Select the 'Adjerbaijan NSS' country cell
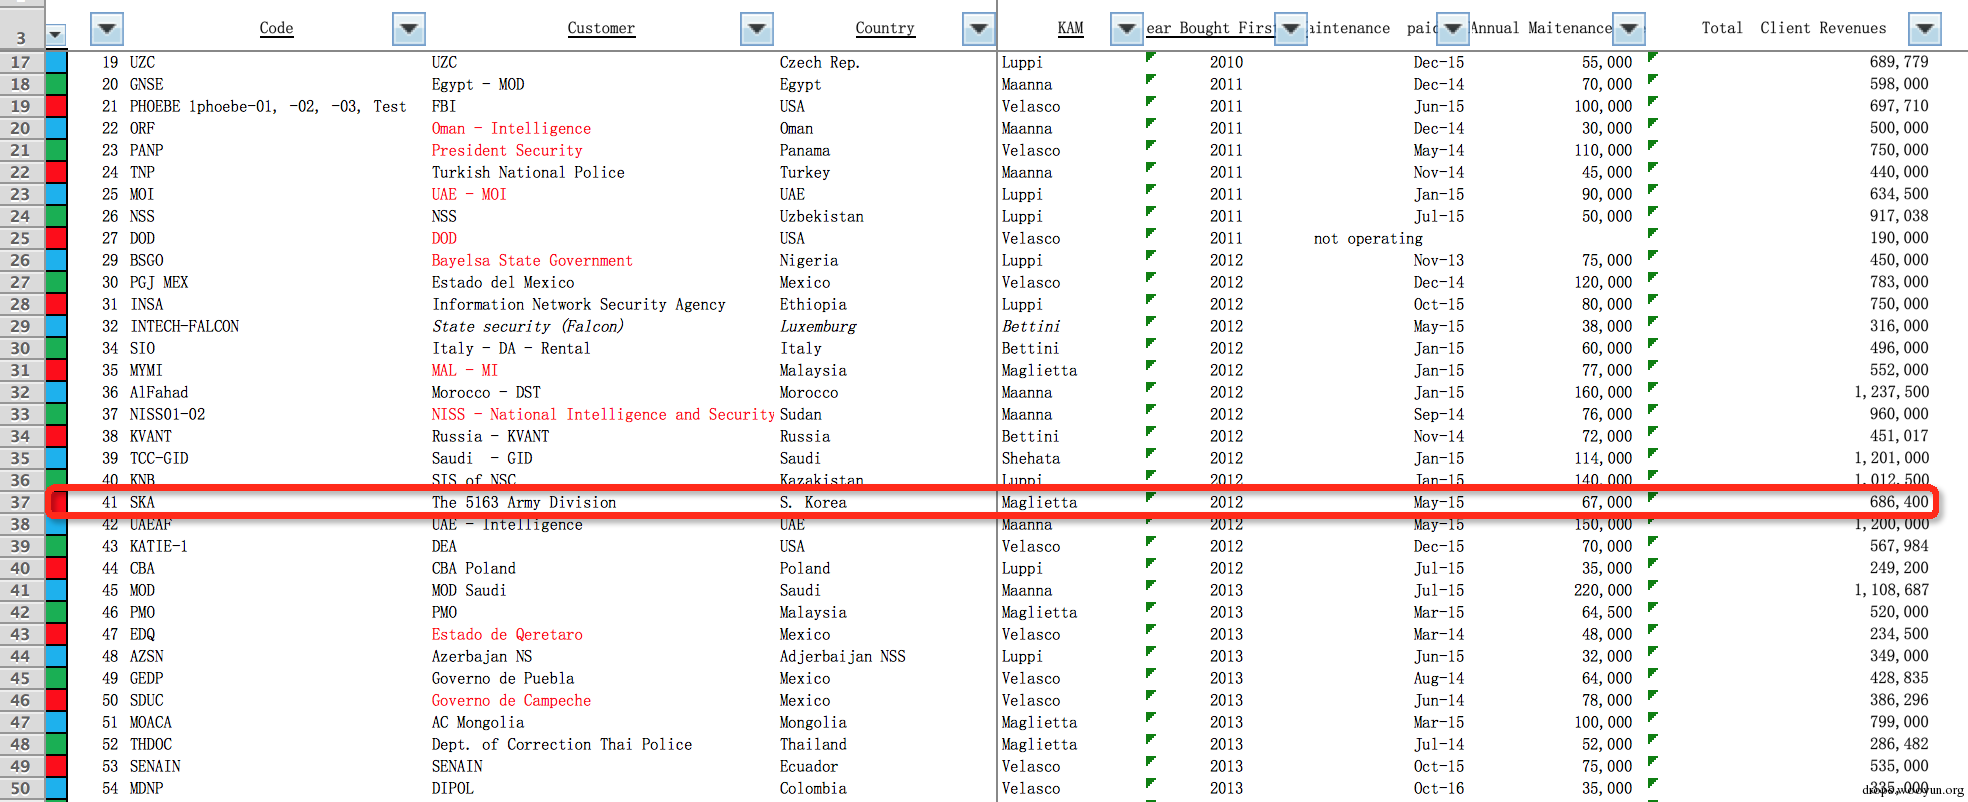 pos(843,656)
